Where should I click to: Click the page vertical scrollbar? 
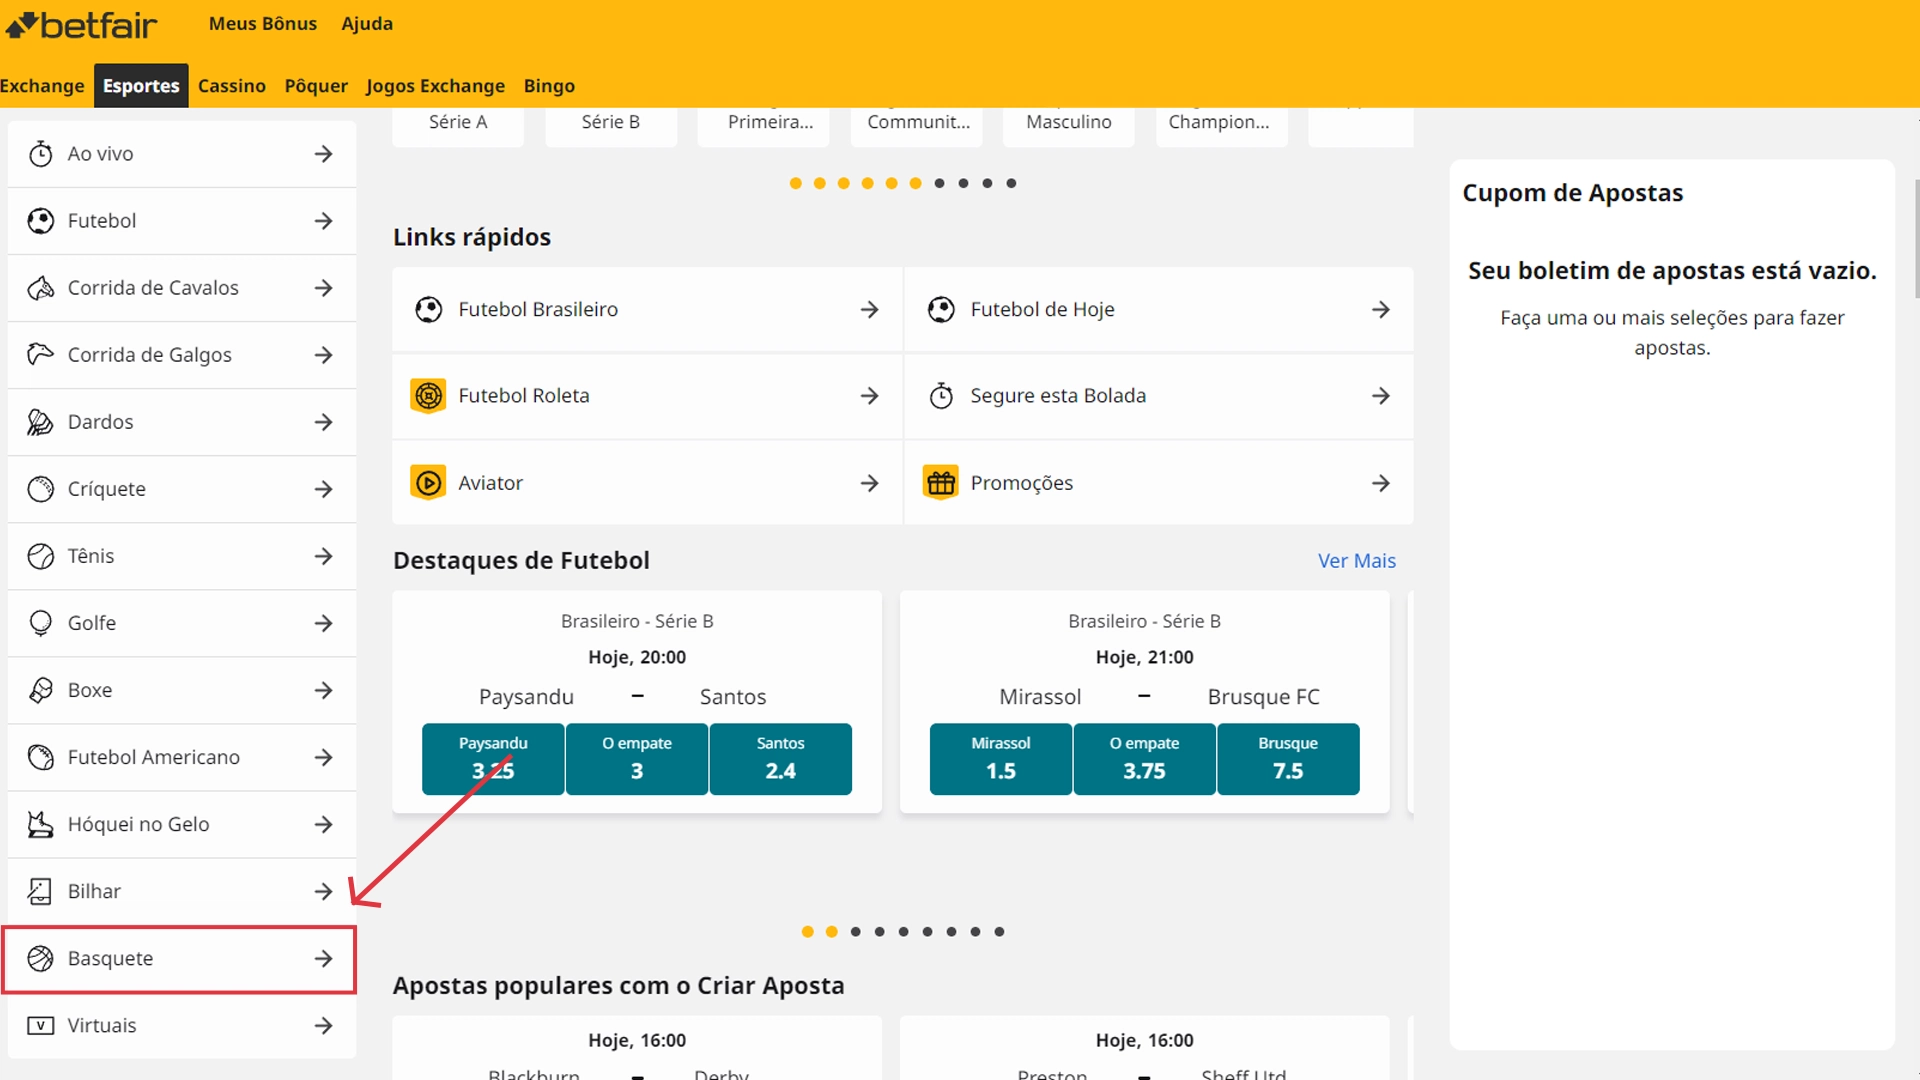[1916, 240]
